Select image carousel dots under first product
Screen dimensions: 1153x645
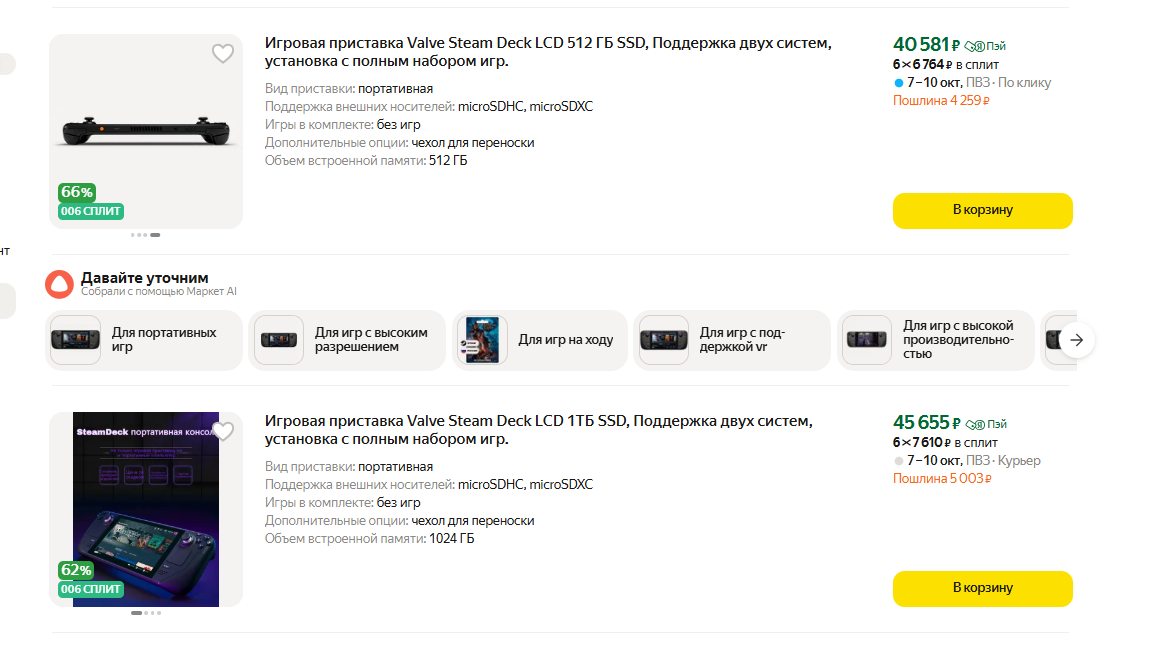click(146, 235)
